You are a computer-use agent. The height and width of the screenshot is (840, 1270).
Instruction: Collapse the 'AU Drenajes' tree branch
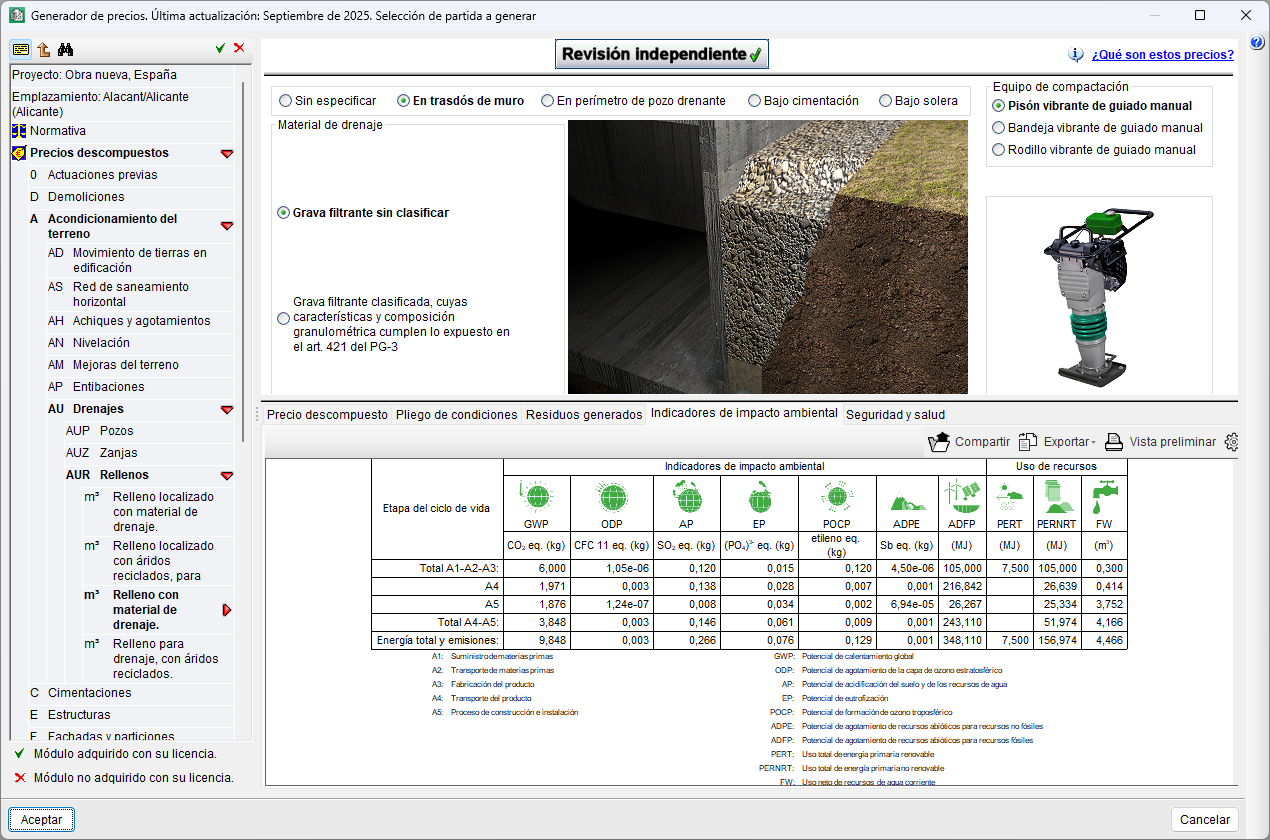[227, 410]
